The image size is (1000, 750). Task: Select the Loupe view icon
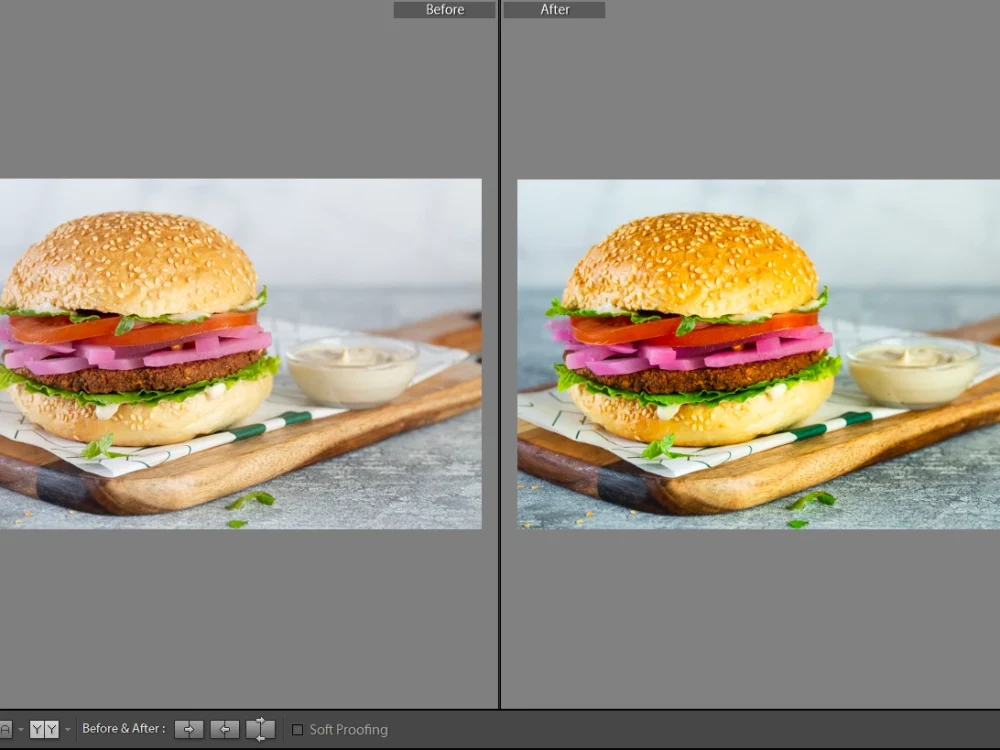tap(6, 729)
